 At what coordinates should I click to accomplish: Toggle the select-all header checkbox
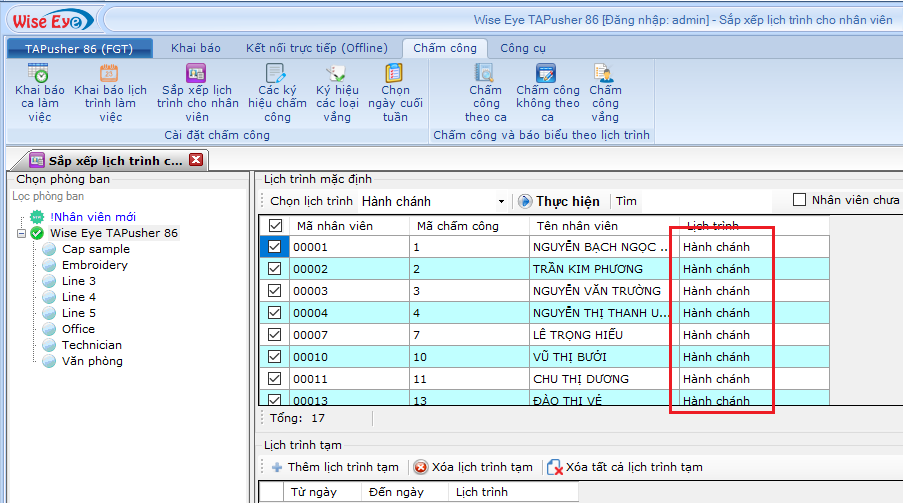coord(275,226)
